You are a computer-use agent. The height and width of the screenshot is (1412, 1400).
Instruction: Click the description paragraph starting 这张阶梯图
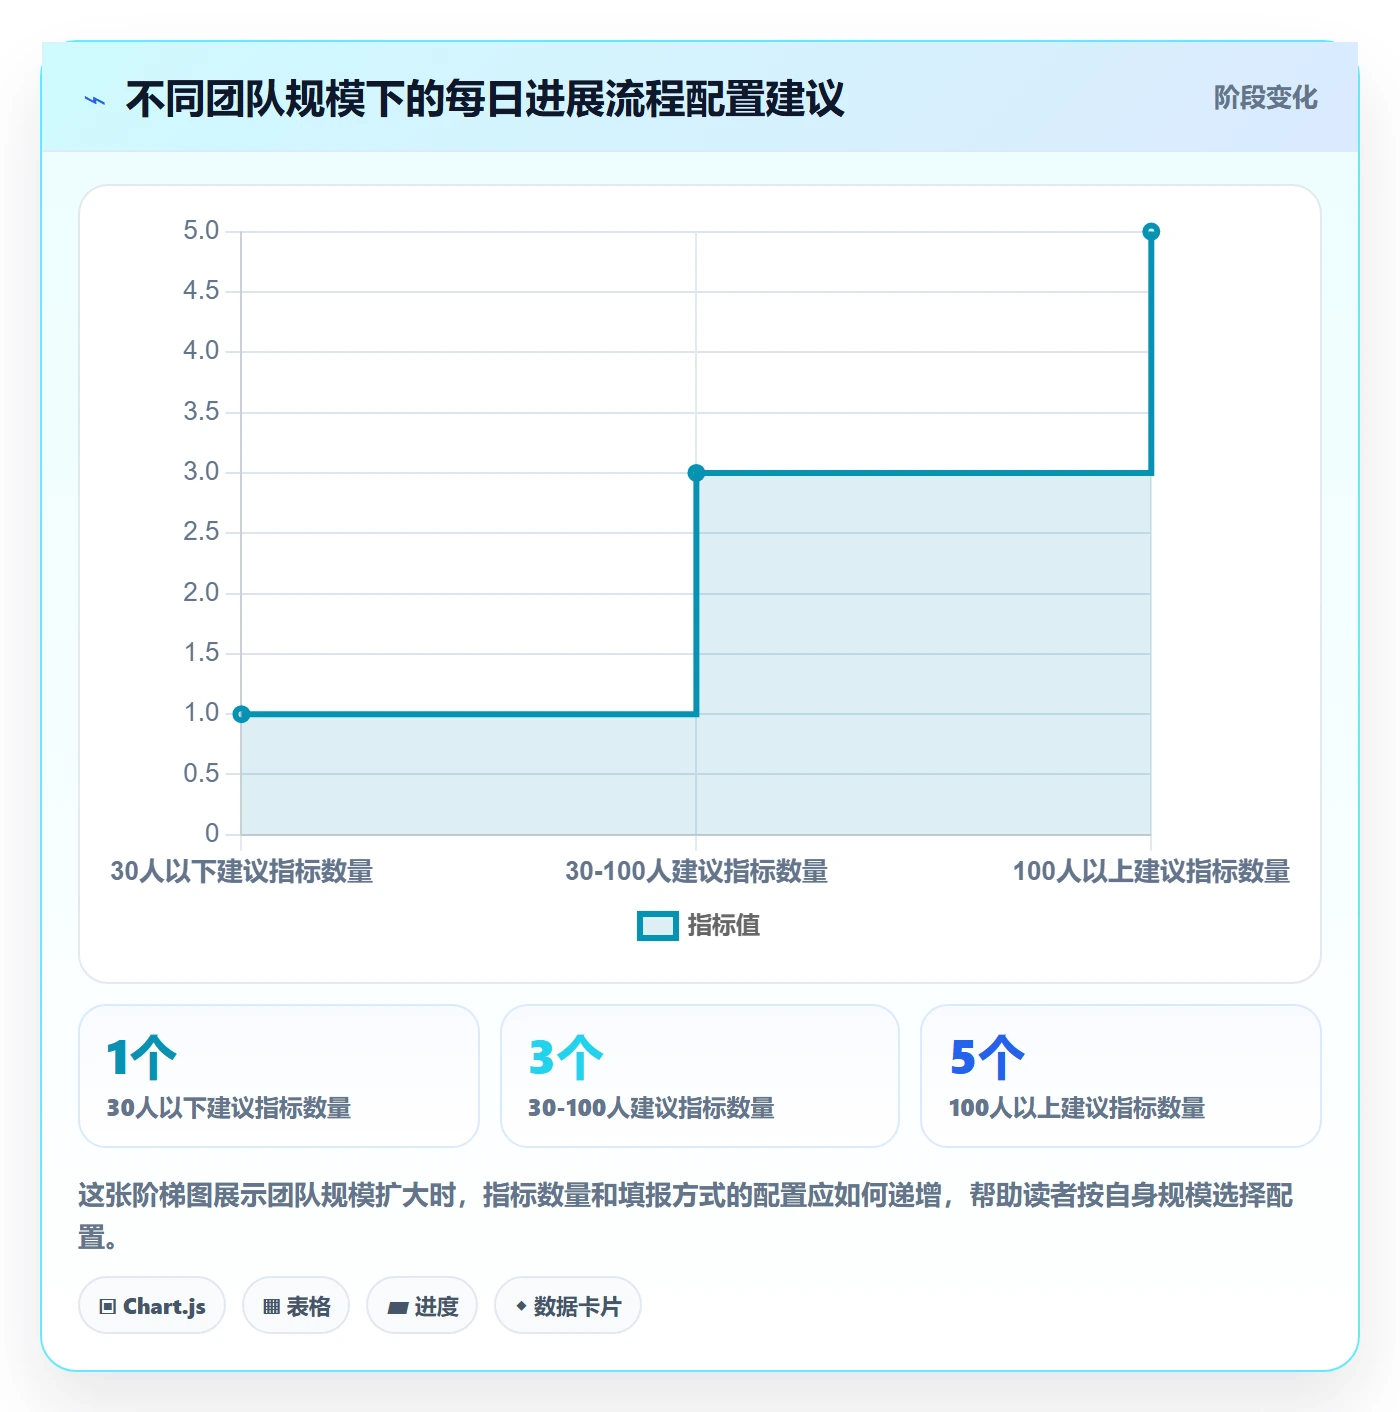point(686,1216)
